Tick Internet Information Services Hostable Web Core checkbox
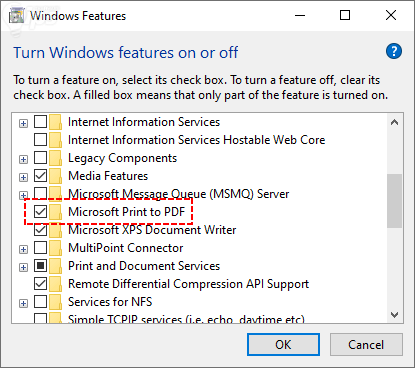The image size is (415, 368). (x=41, y=140)
